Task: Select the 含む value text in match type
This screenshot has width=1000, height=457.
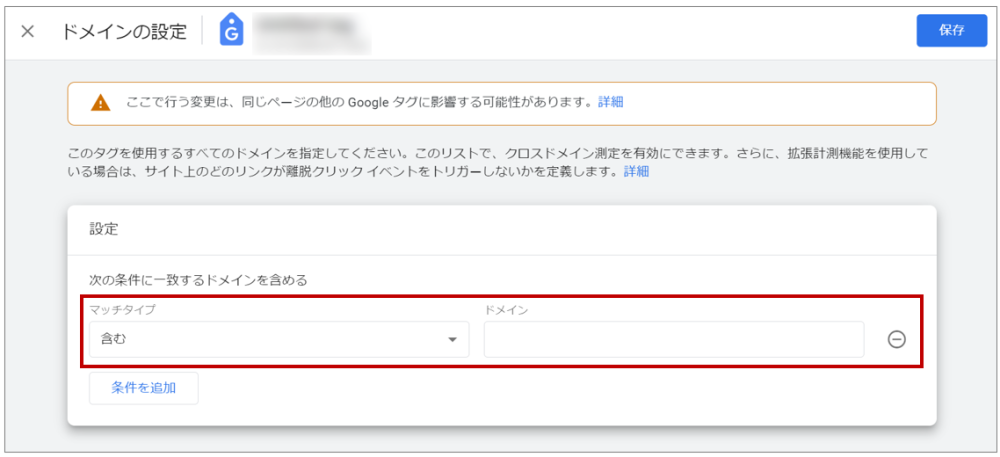Action: click(113, 339)
